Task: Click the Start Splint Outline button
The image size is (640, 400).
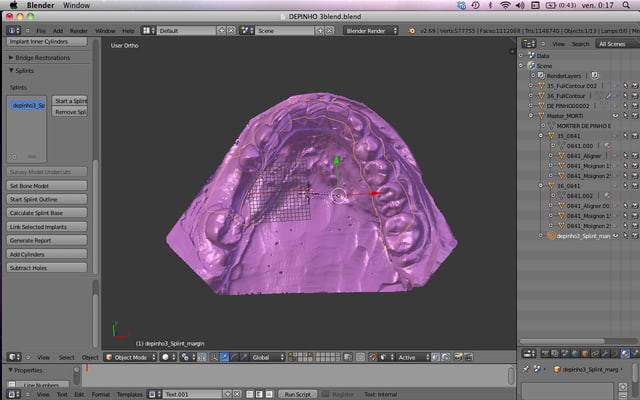Action: coord(47,199)
